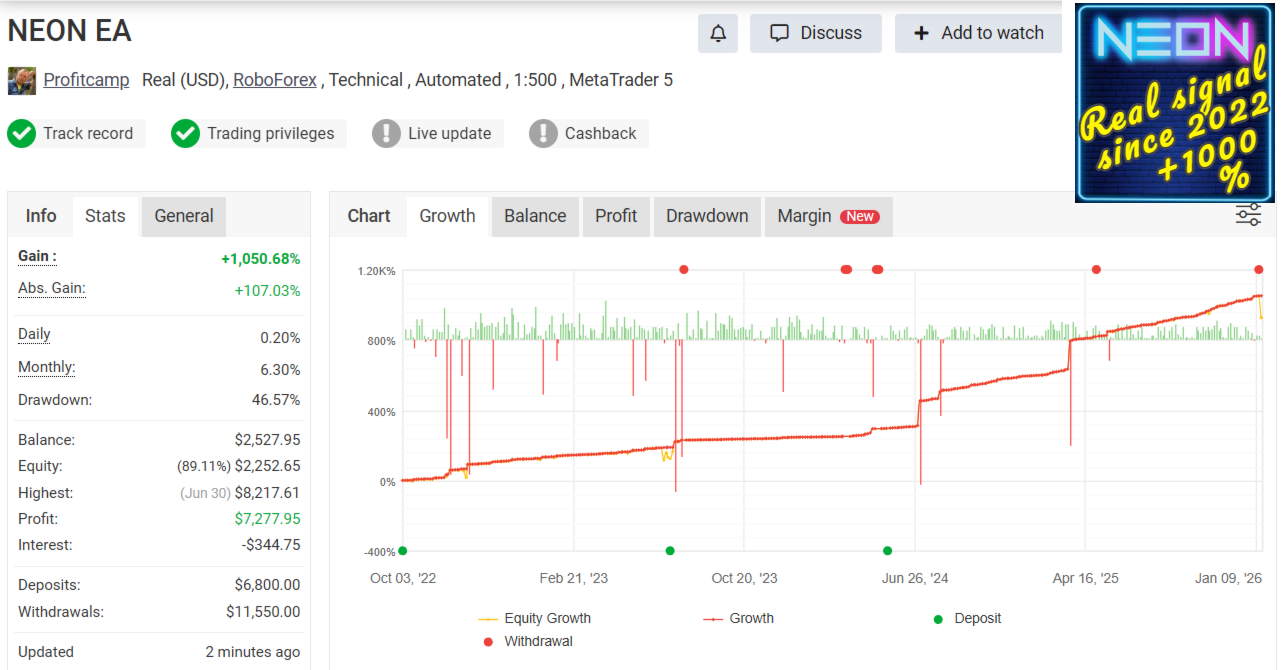Open the Profitcamp profile link

pyautogui.click(x=86, y=80)
